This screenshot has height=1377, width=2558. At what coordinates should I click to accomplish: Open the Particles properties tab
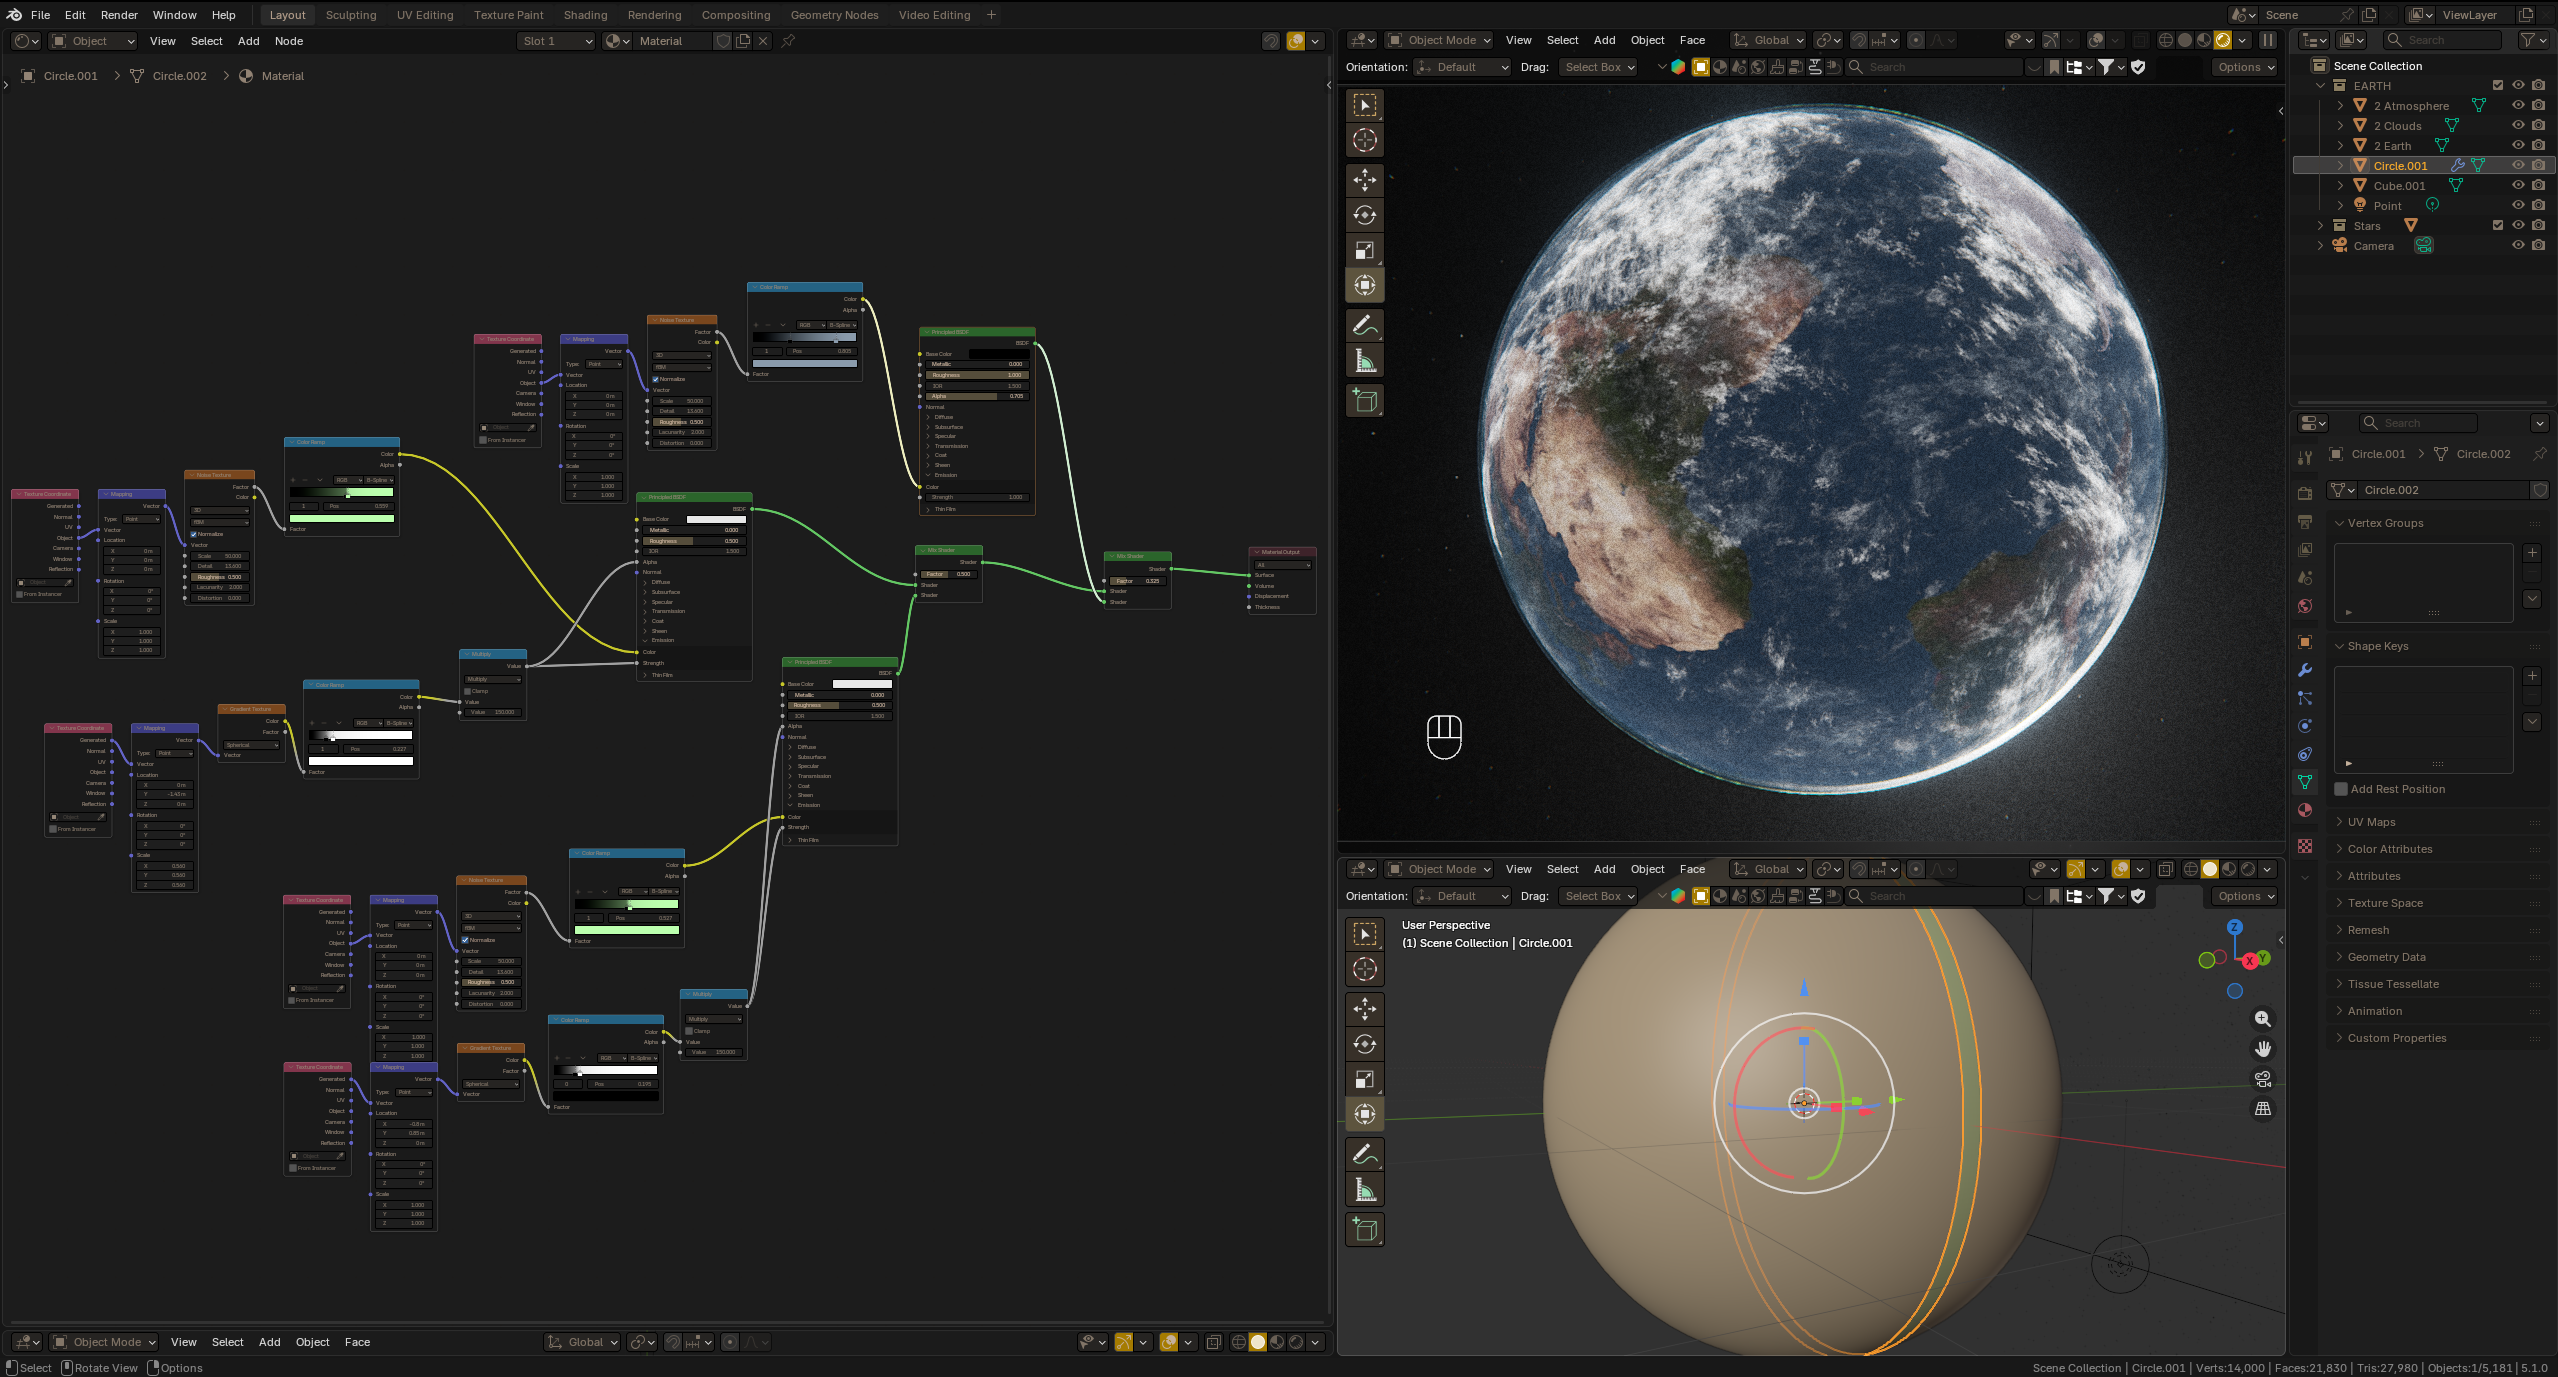[x=2305, y=698]
